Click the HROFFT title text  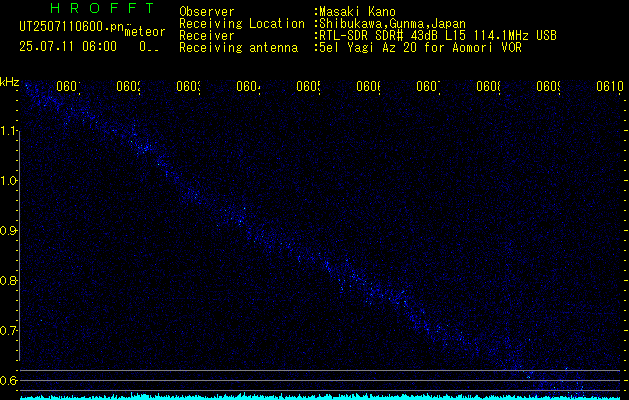pyautogui.click(x=103, y=8)
